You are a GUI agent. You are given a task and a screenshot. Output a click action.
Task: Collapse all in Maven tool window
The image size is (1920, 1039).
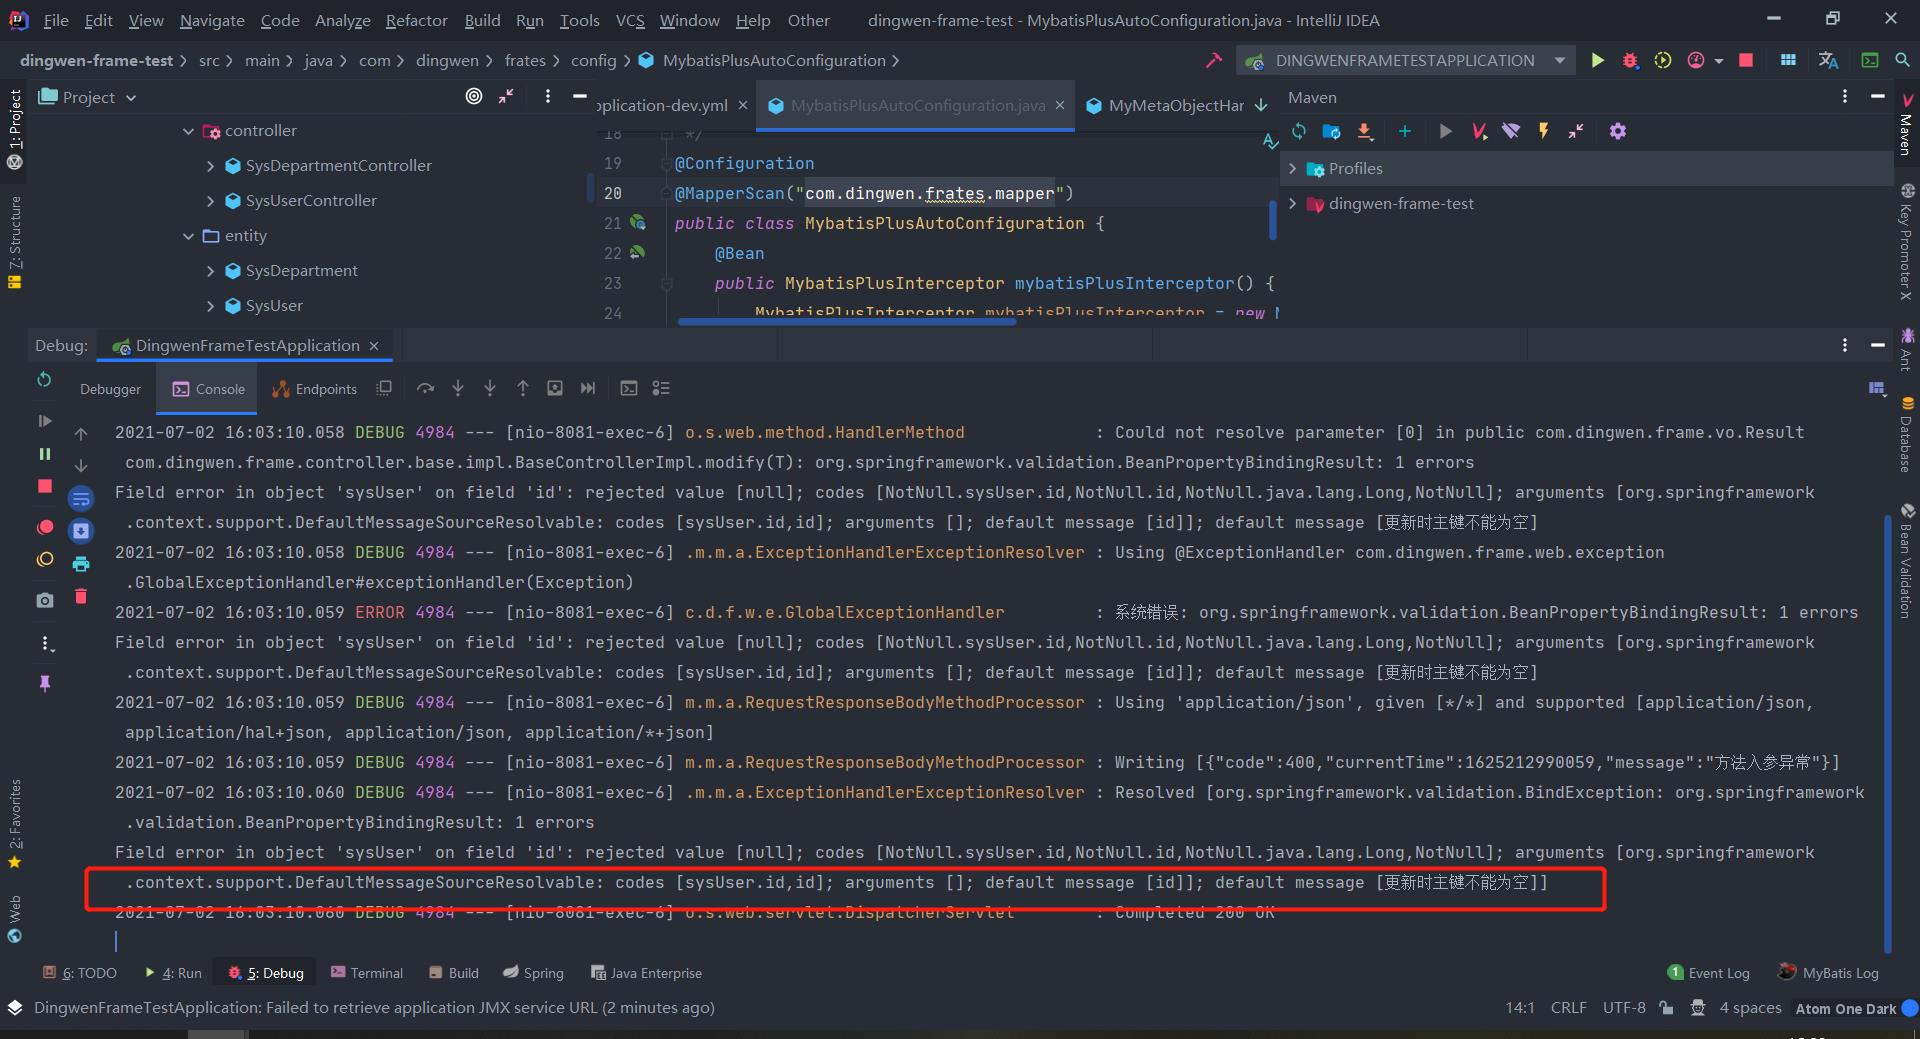click(x=1576, y=131)
